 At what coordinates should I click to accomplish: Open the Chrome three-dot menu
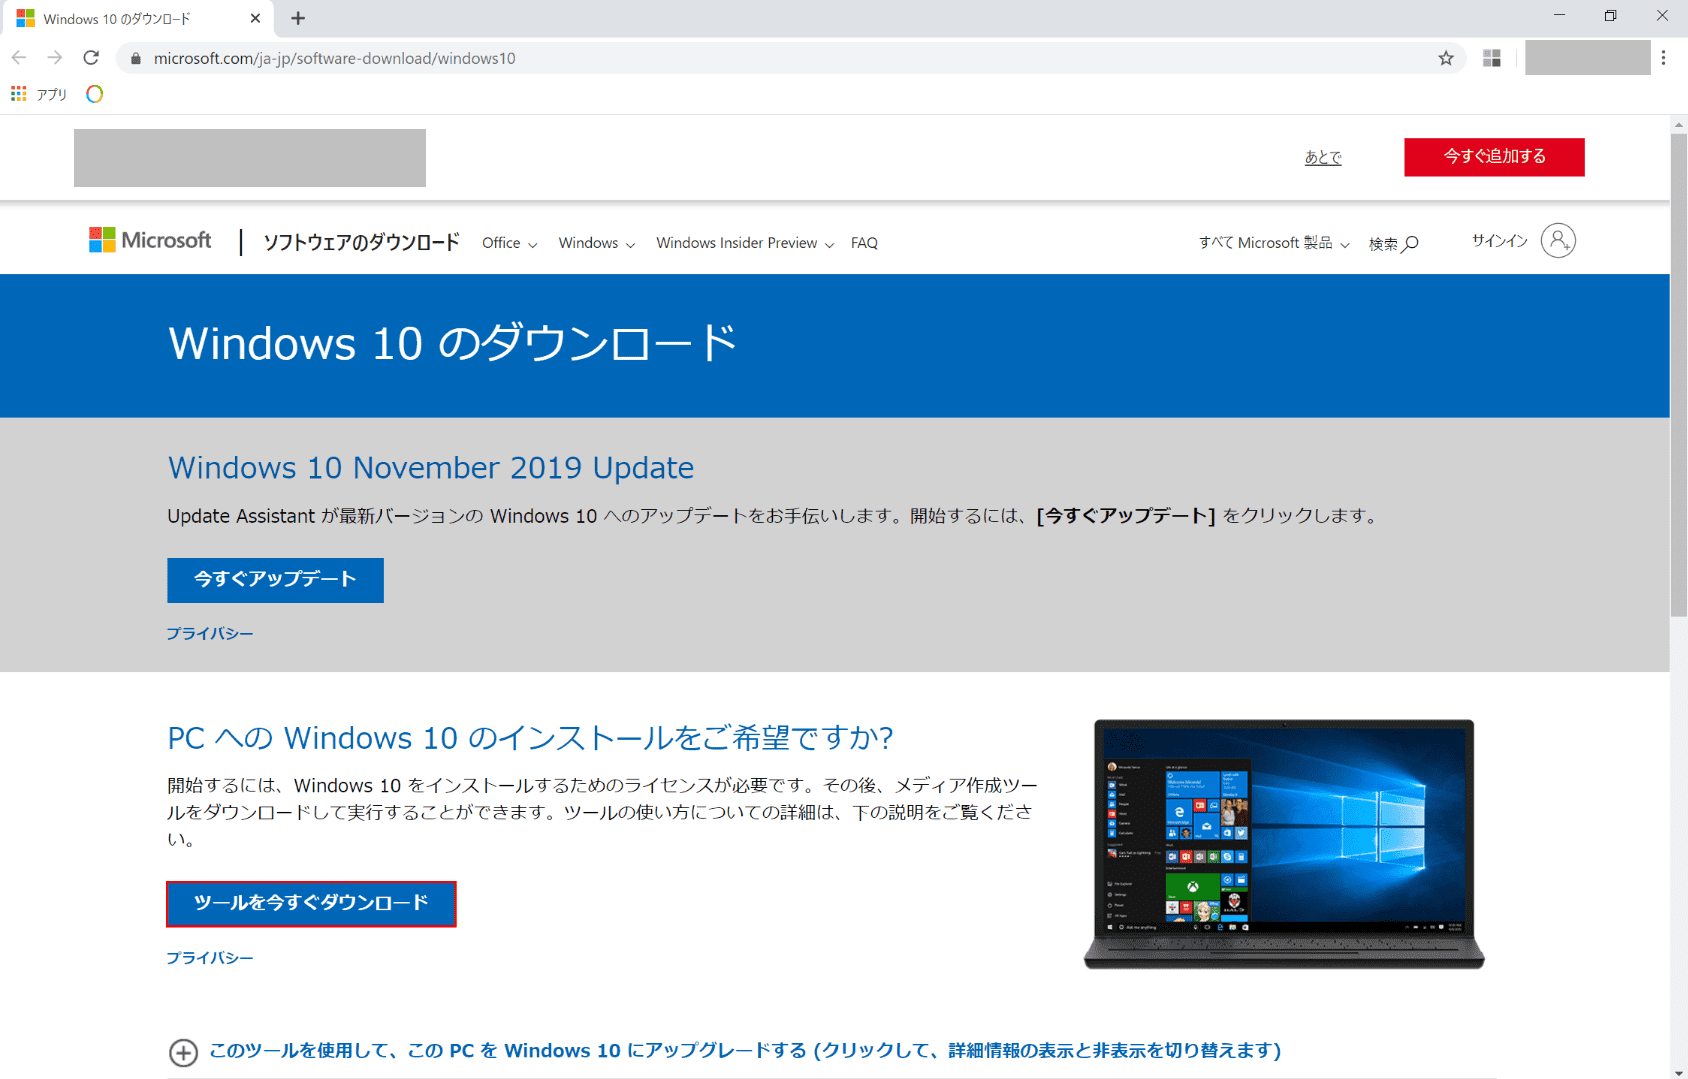(1663, 58)
